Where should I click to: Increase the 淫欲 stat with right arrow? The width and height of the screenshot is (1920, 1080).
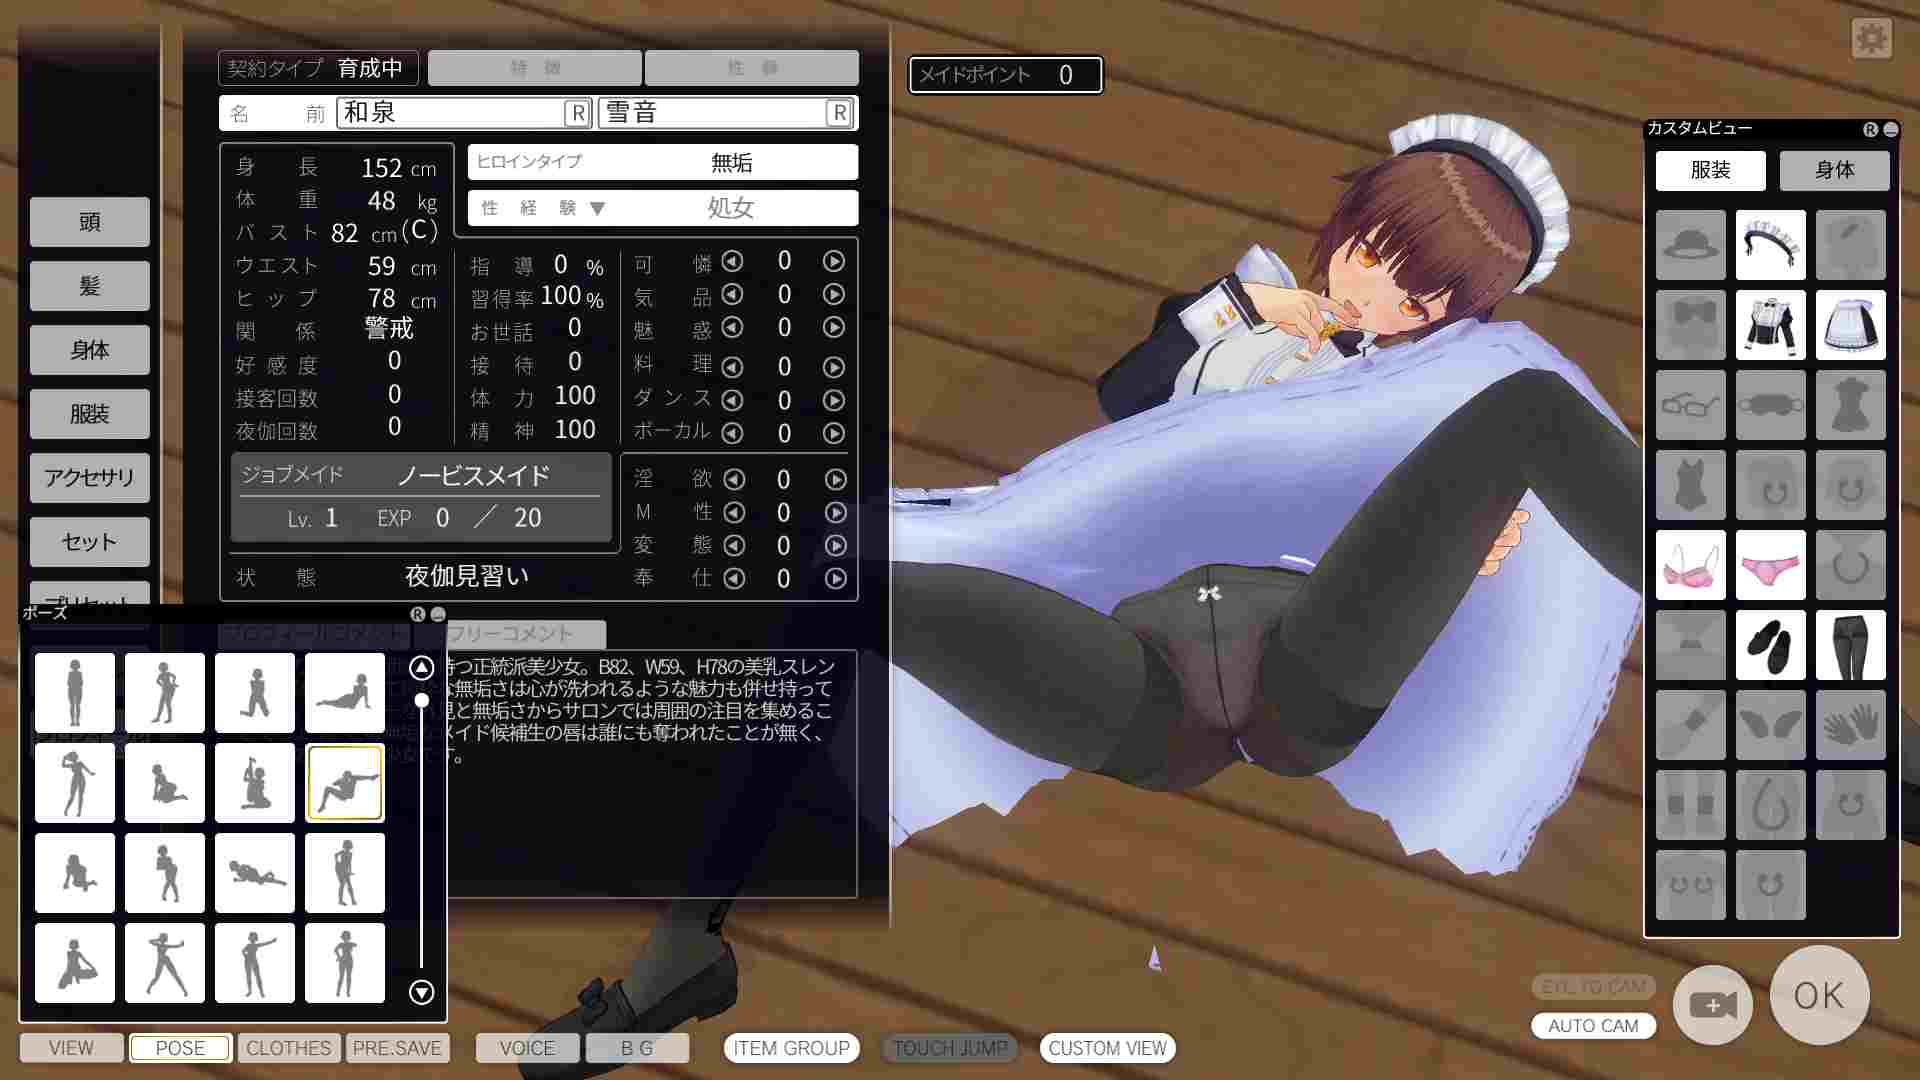point(835,479)
